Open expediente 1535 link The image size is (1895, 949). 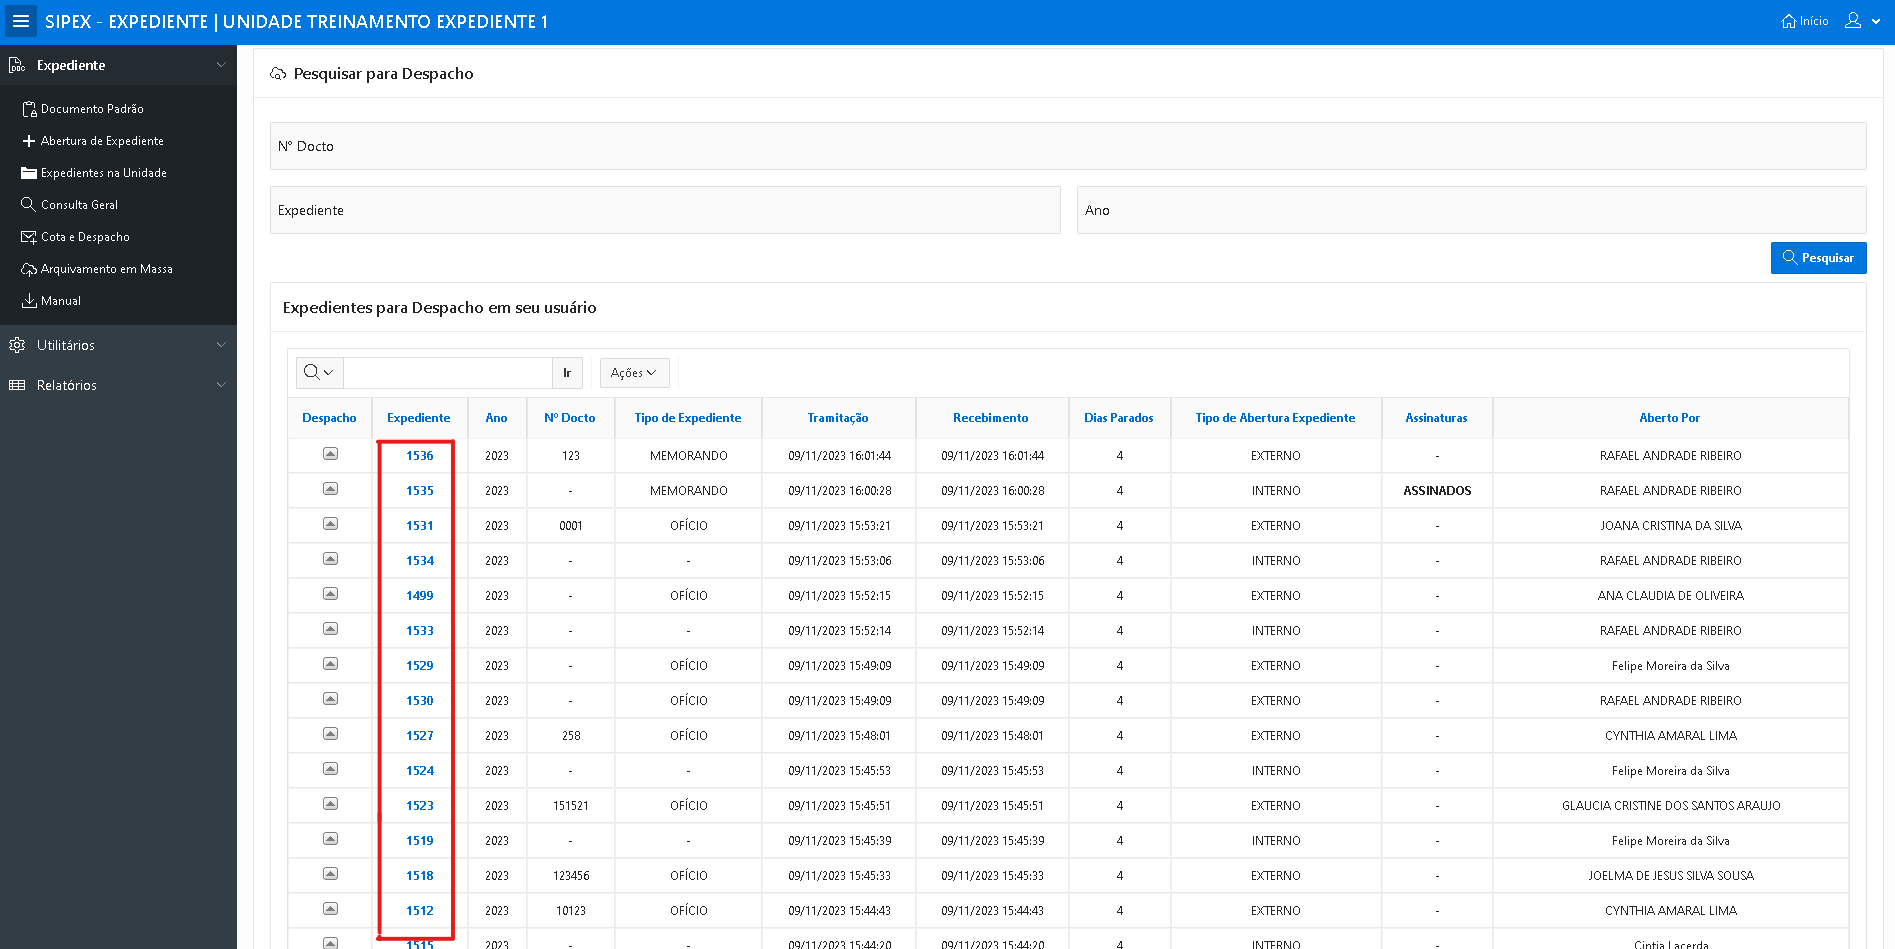click(420, 491)
